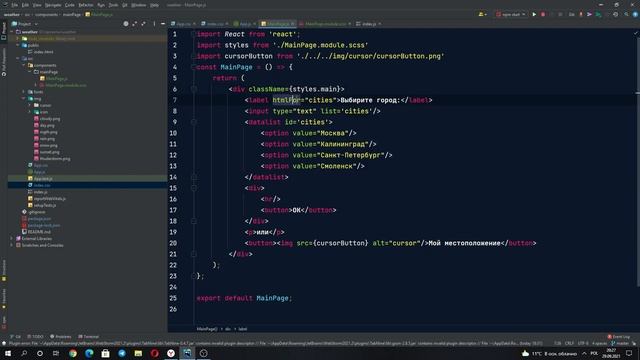The width and height of the screenshot is (640, 360).
Task: Click the fold toggle at line 6
Action: coord(193,89)
